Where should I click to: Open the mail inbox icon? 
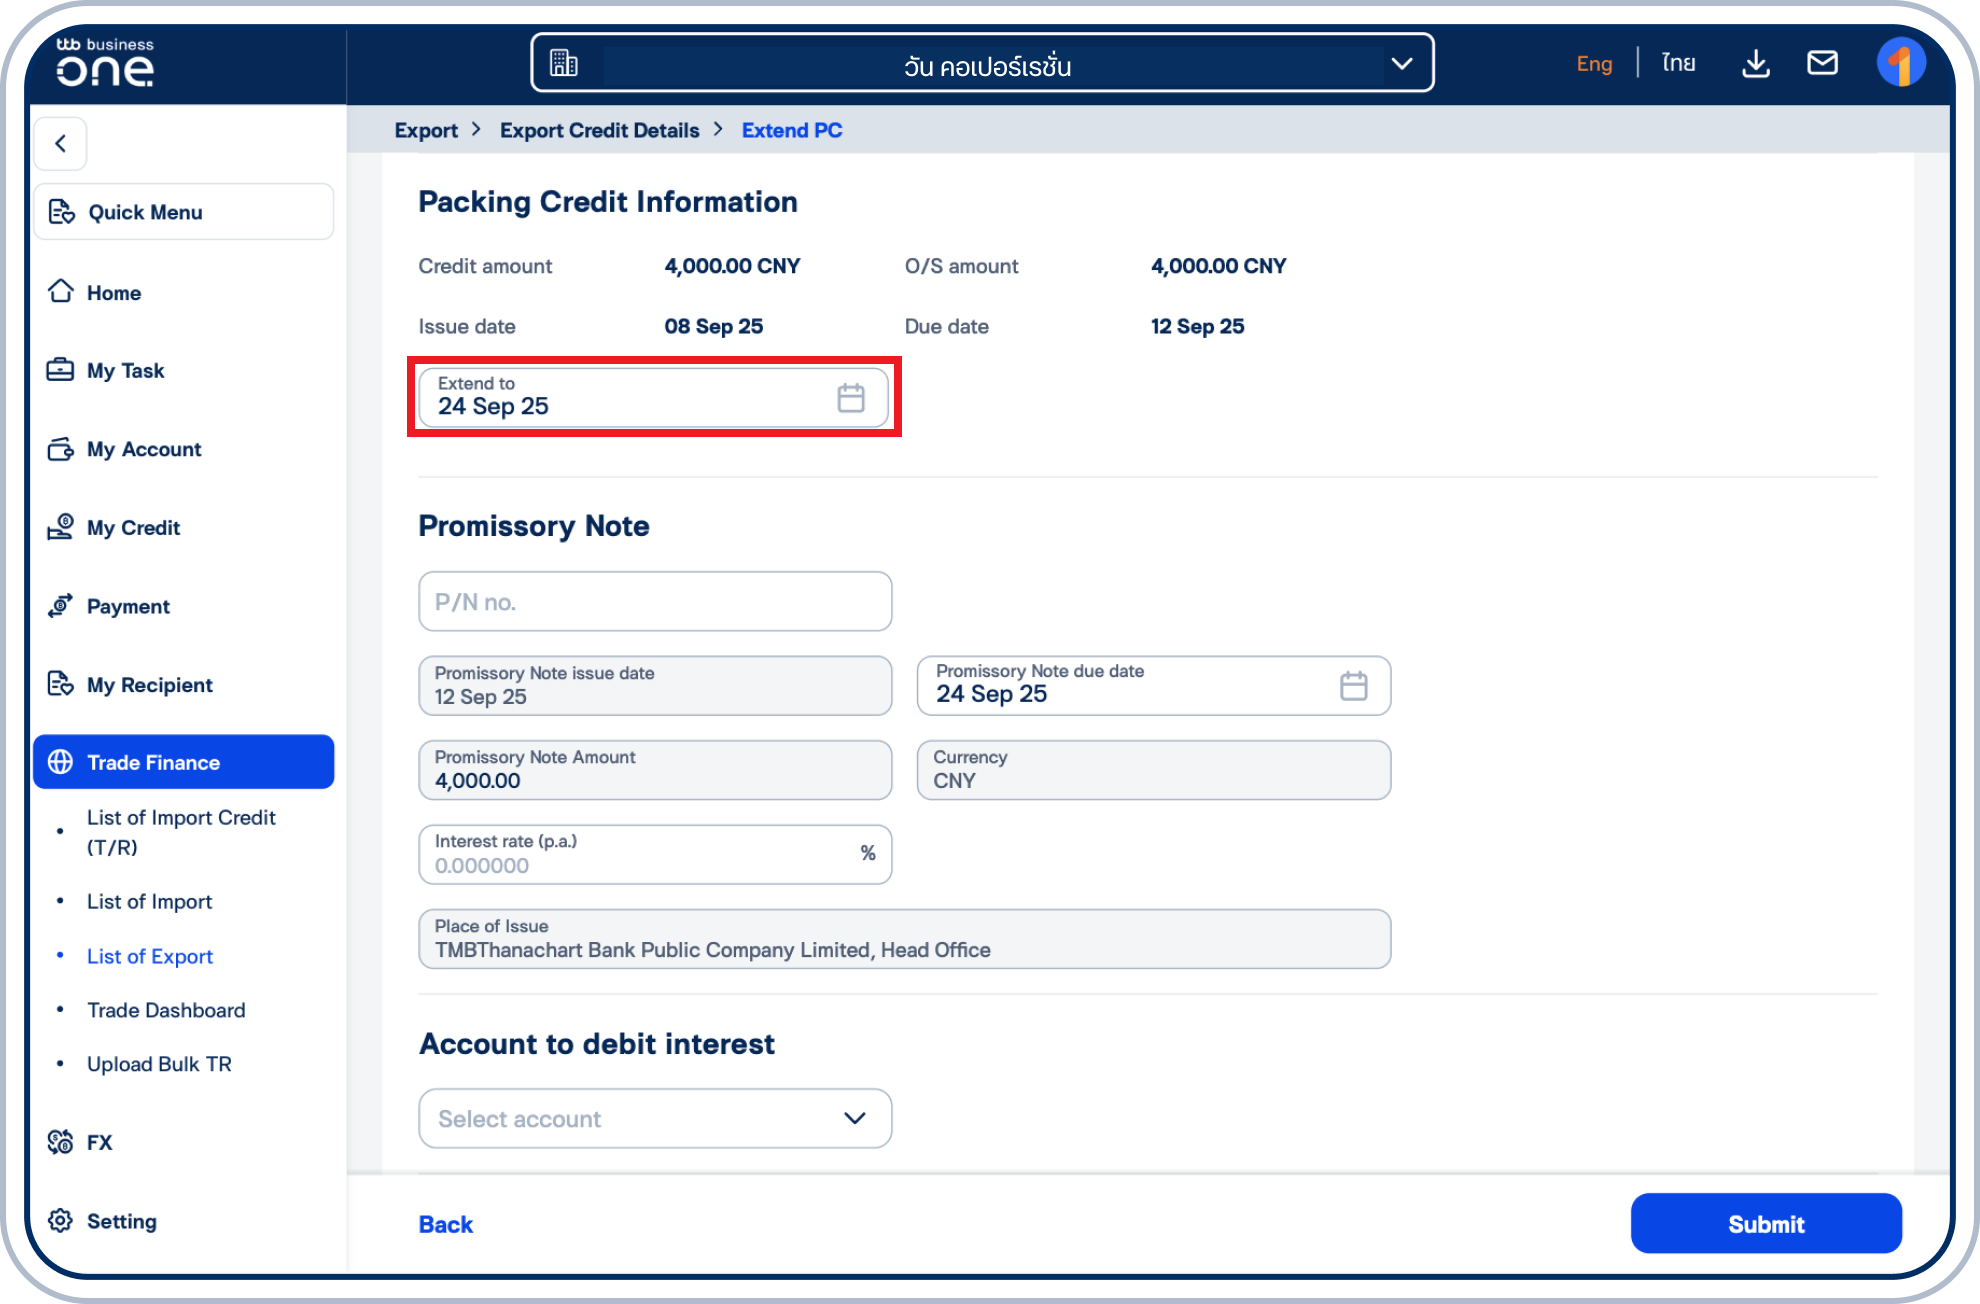1823,62
